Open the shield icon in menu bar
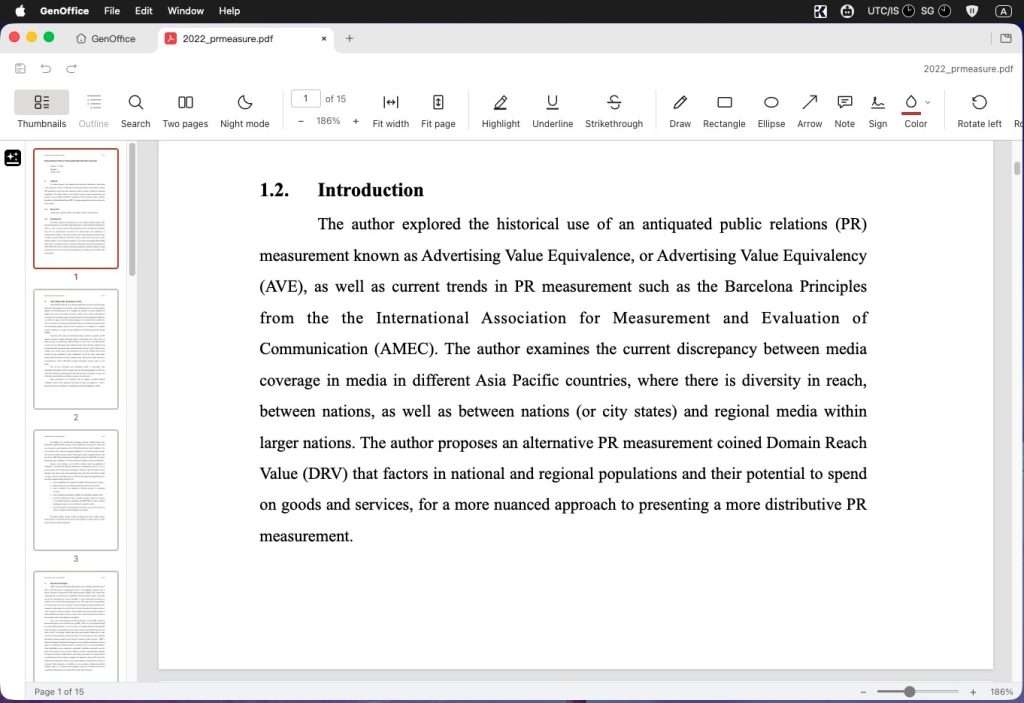 click(972, 11)
